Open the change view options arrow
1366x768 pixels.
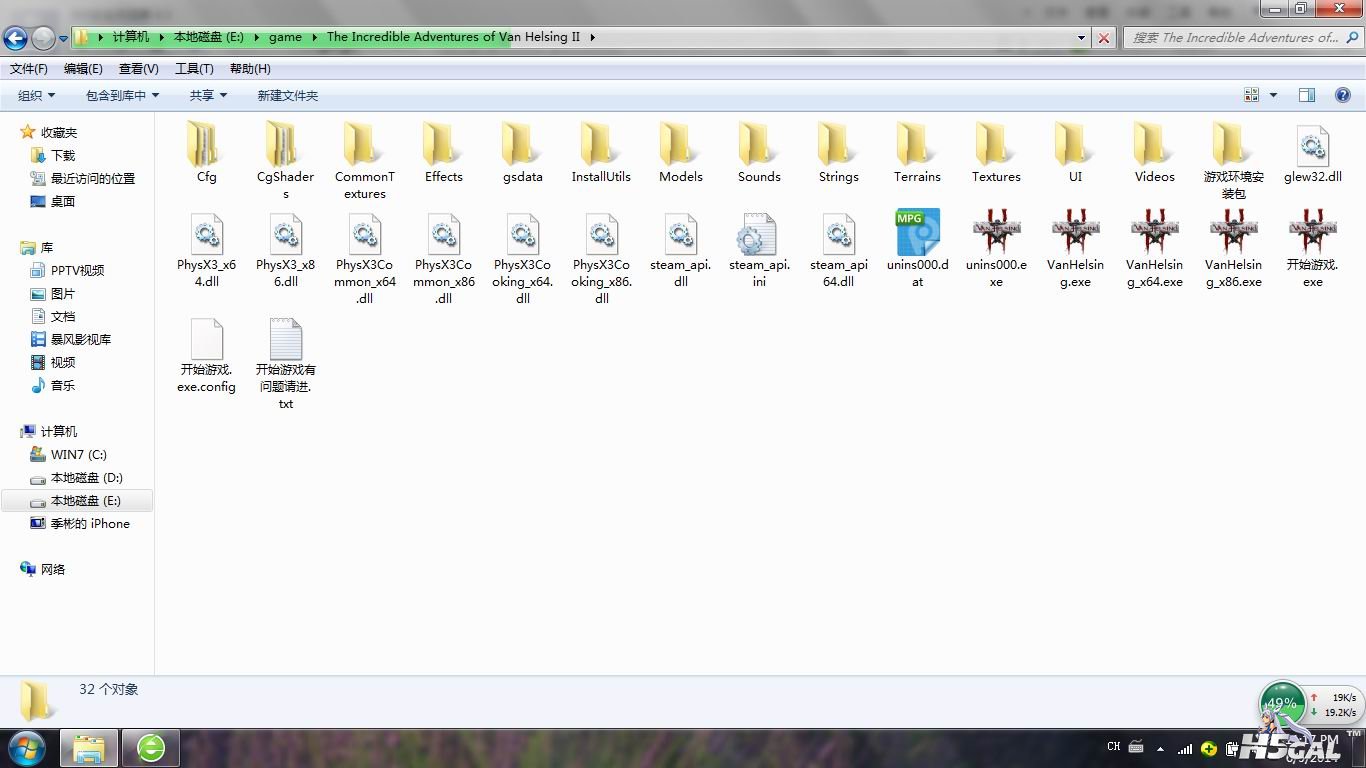[1273, 95]
